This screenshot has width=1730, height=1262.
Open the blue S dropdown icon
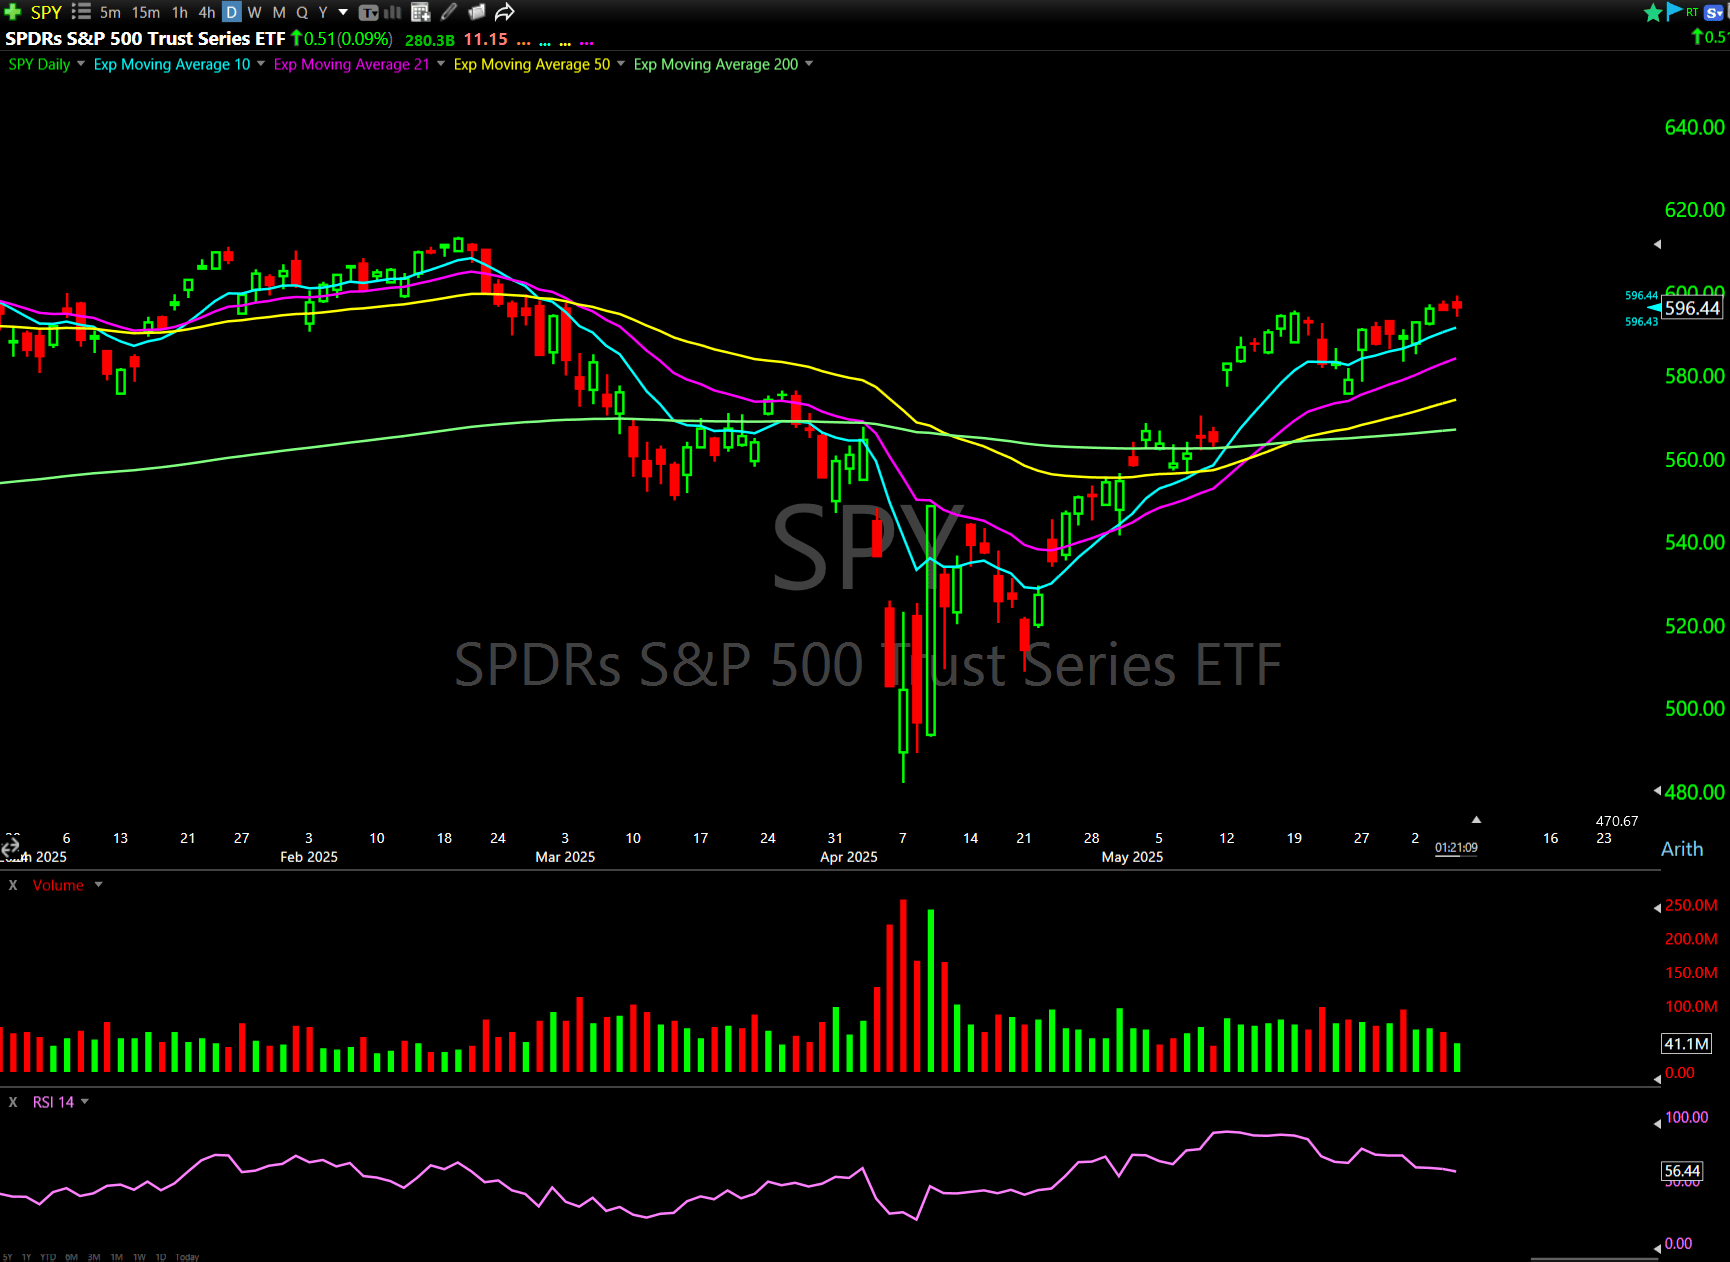[1715, 12]
